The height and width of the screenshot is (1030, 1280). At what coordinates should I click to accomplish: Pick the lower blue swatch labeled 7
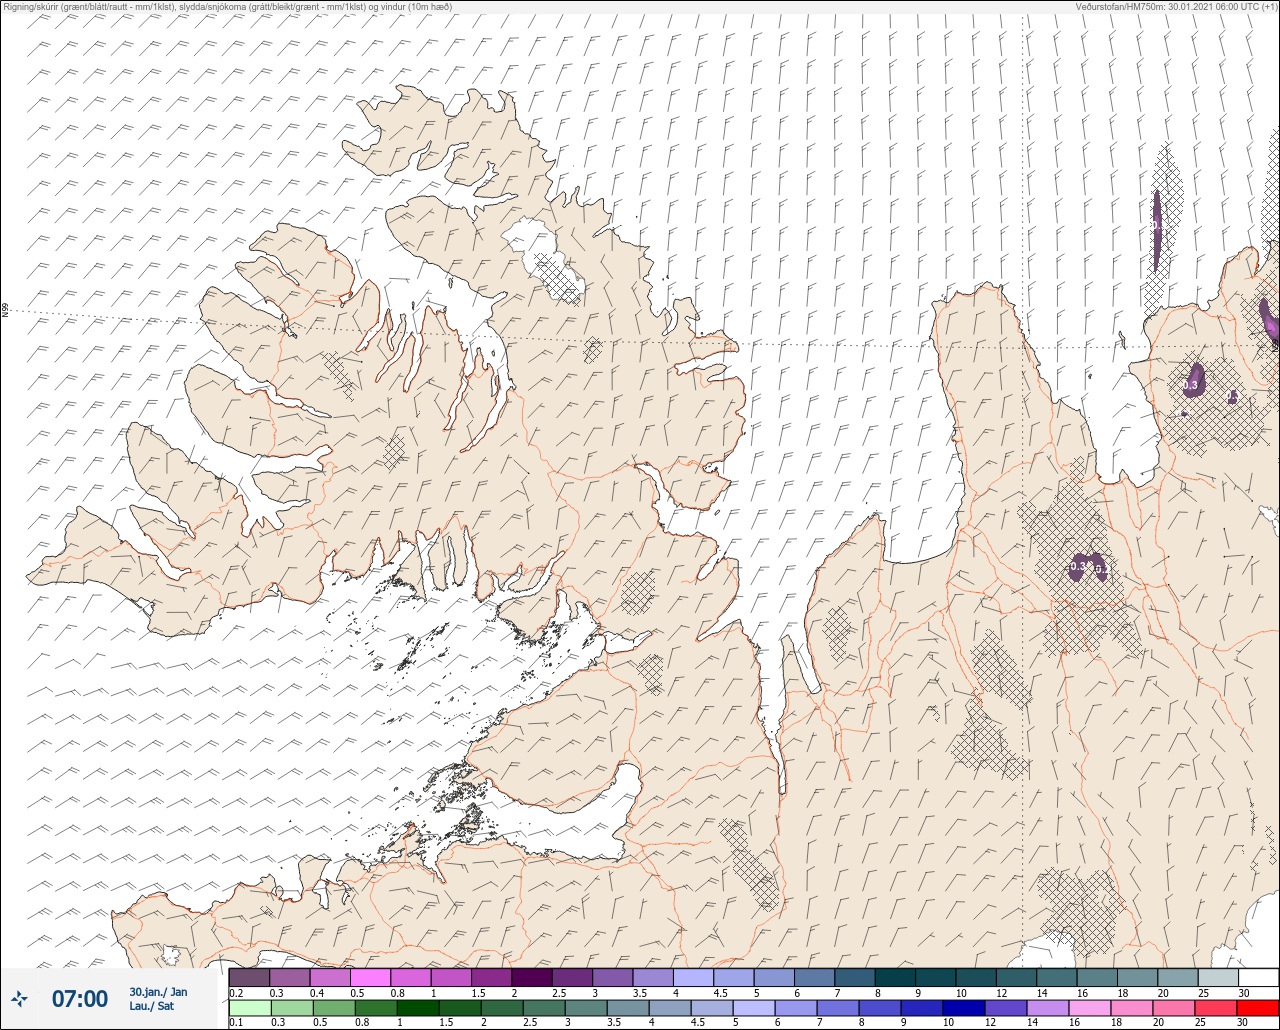pos(837,1007)
